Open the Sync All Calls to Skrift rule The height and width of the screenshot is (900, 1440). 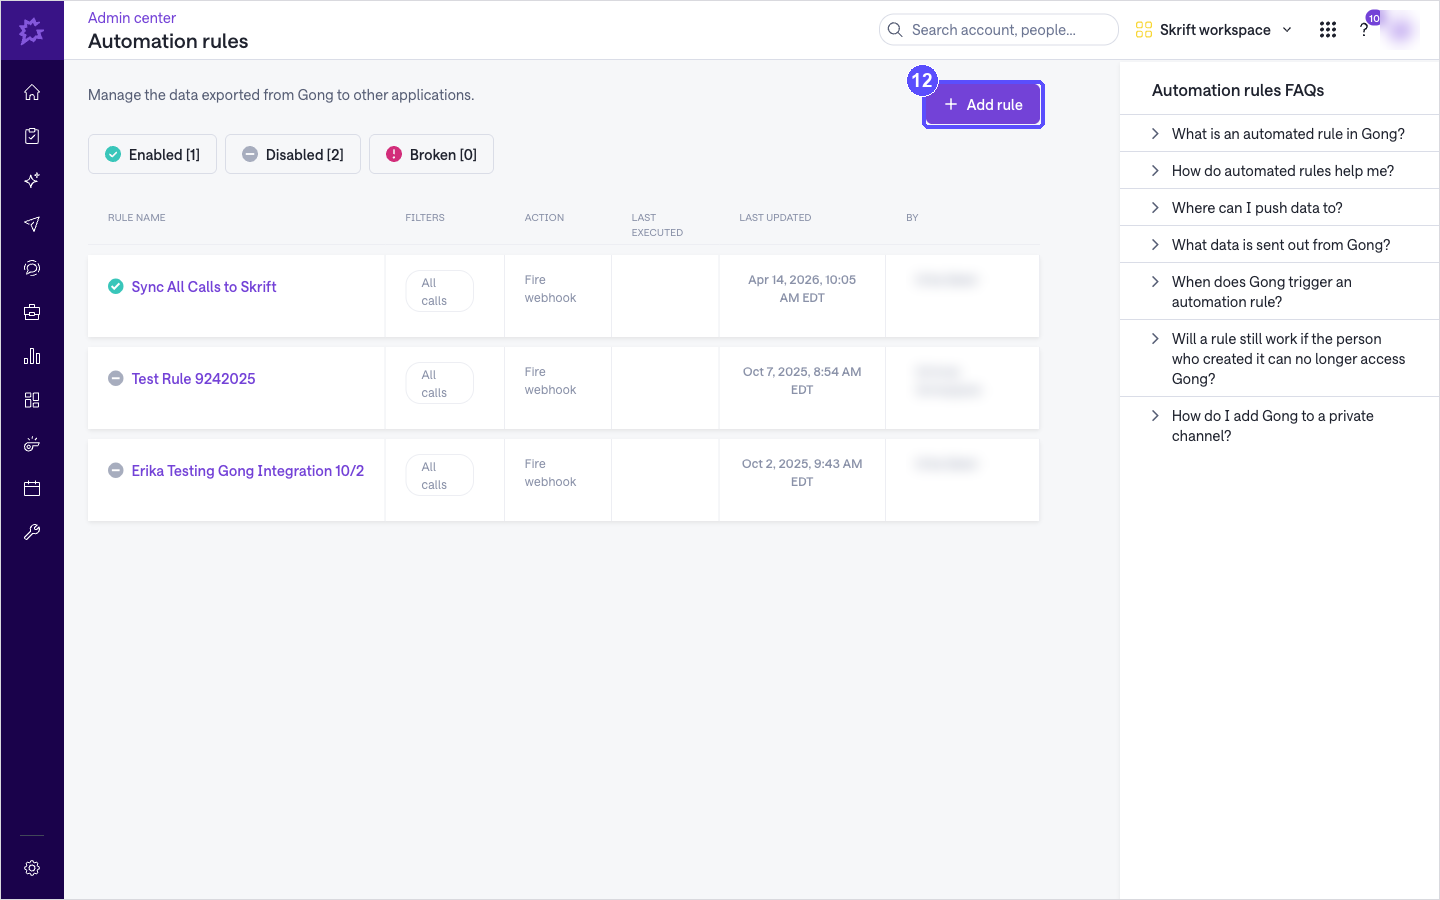(x=204, y=287)
